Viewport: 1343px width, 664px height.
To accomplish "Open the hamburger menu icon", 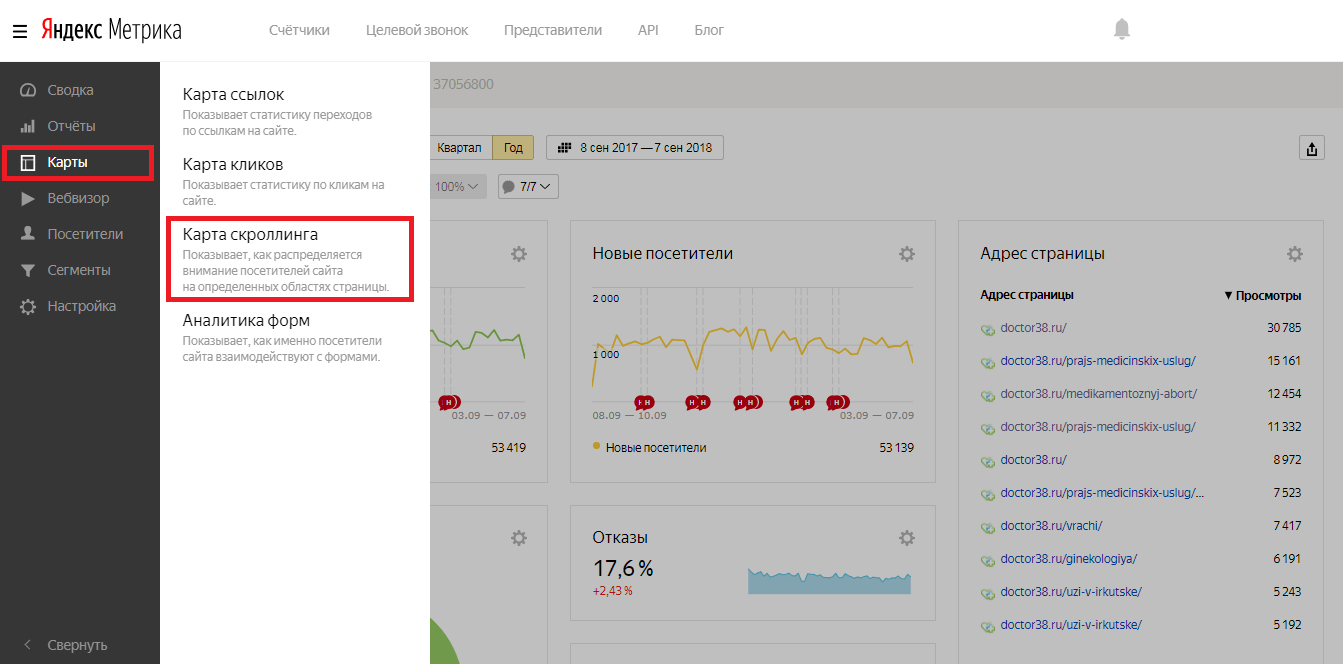I will tap(19, 31).
